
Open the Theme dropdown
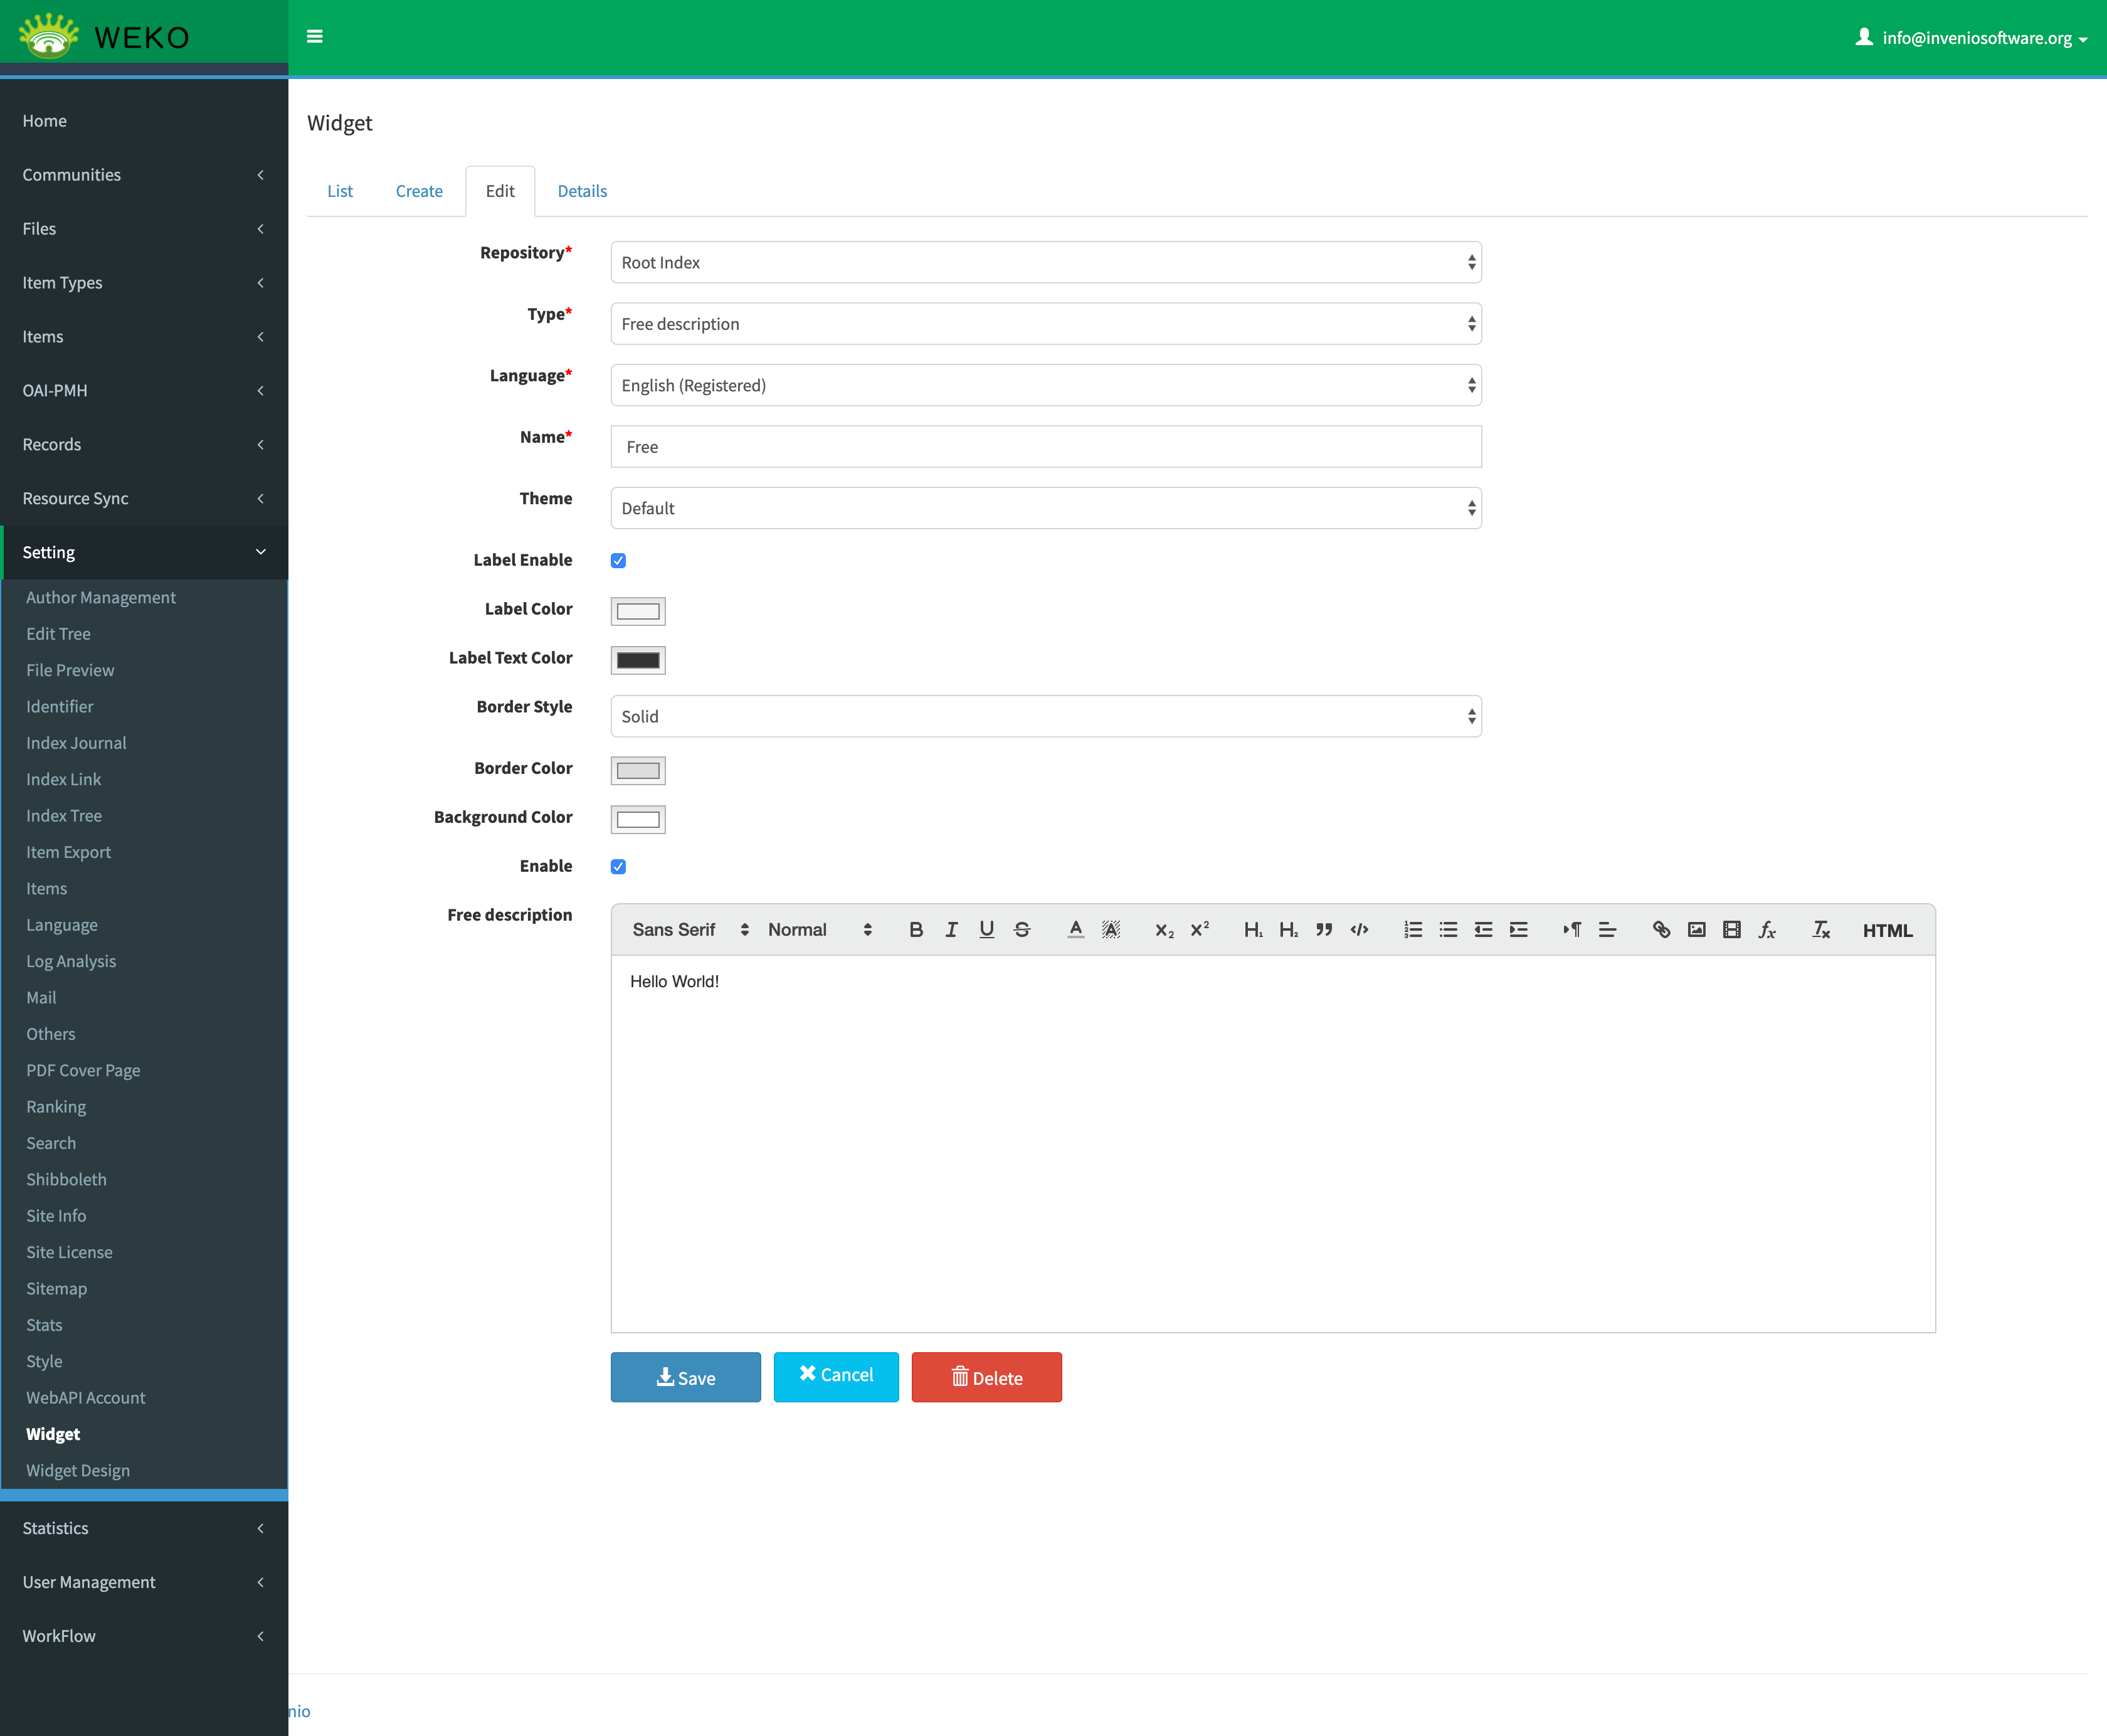click(1045, 509)
